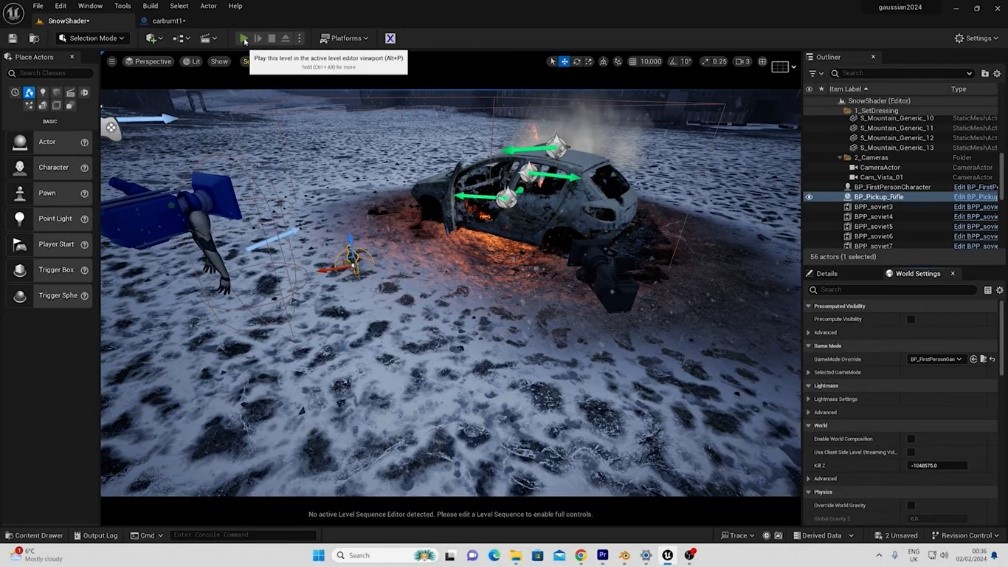Tick the Override World Gravity checkbox

[x=911, y=505]
